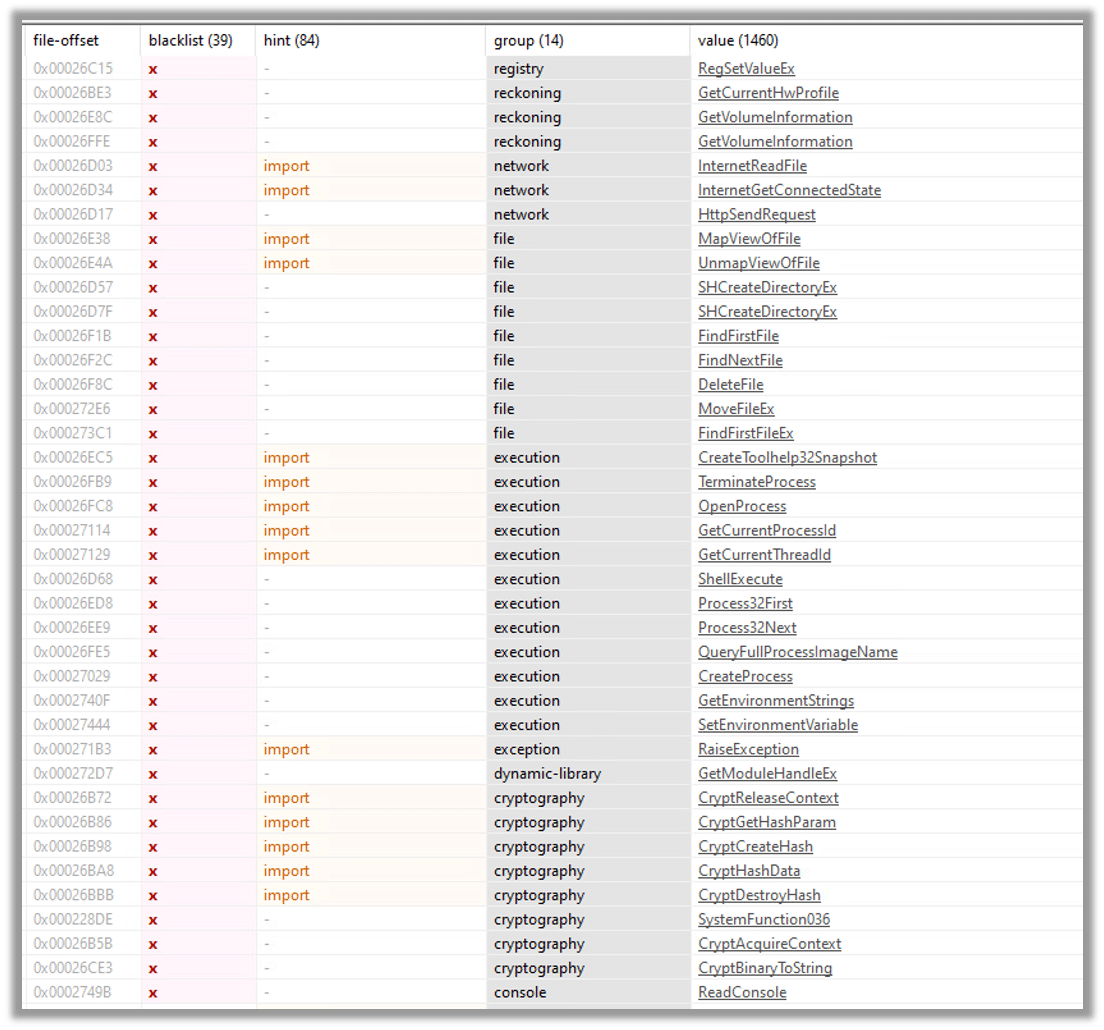The image size is (1104, 1030).
Task: Open the Process32Next link
Action: [x=747, y=628]
